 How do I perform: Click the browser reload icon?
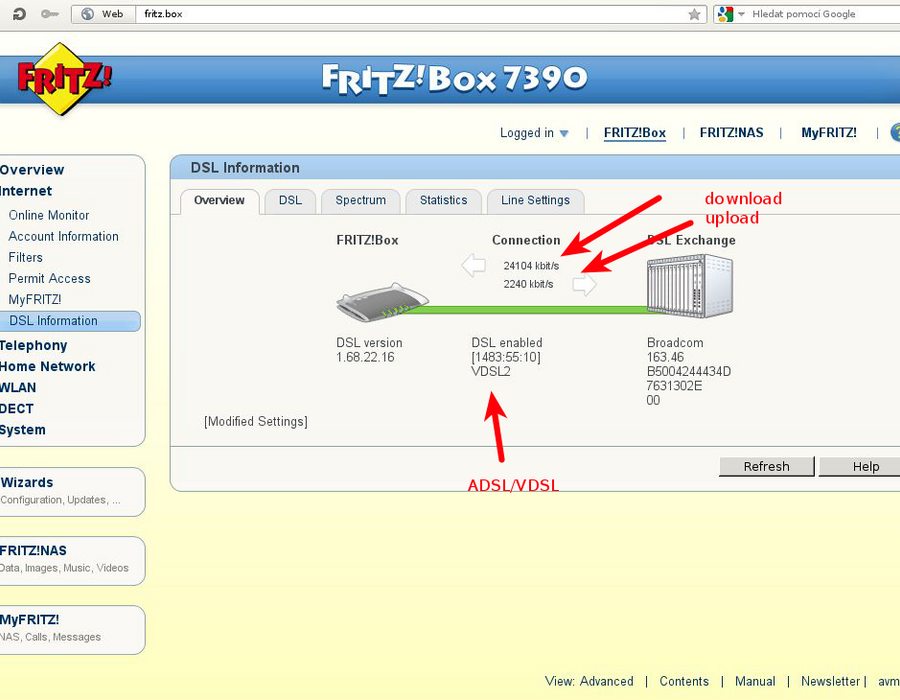[x=19, y=14]
